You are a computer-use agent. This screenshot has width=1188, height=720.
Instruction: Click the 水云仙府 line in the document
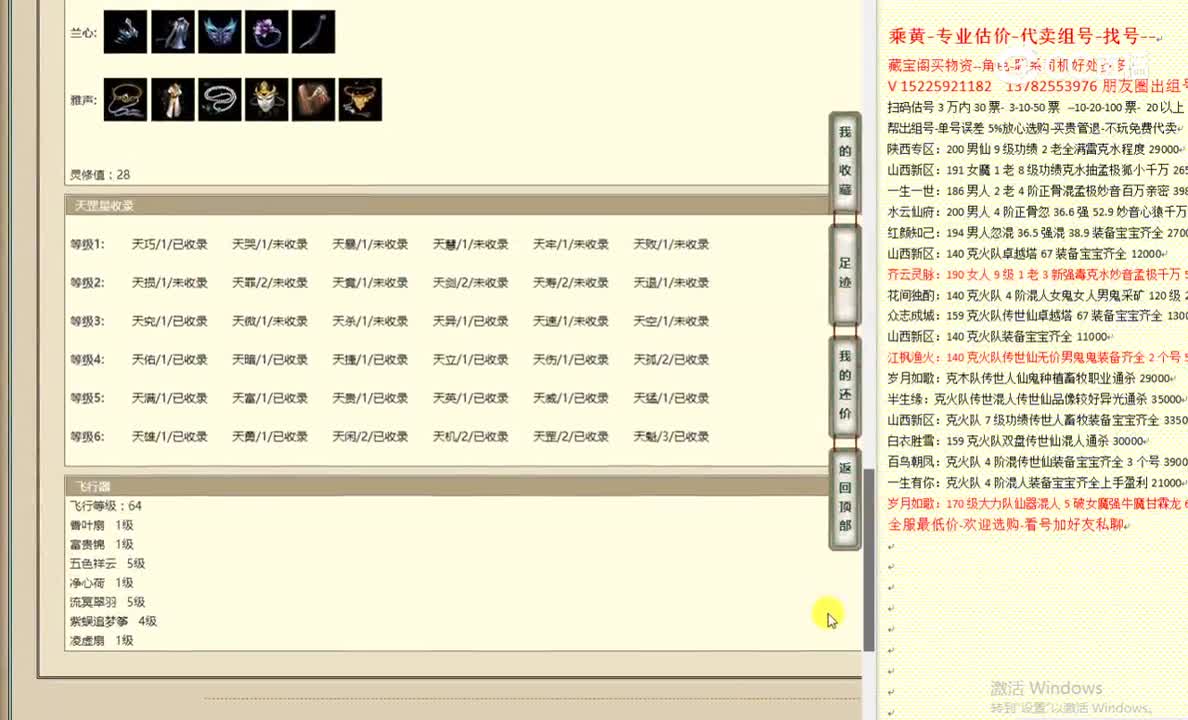[x=1037, y=211]
